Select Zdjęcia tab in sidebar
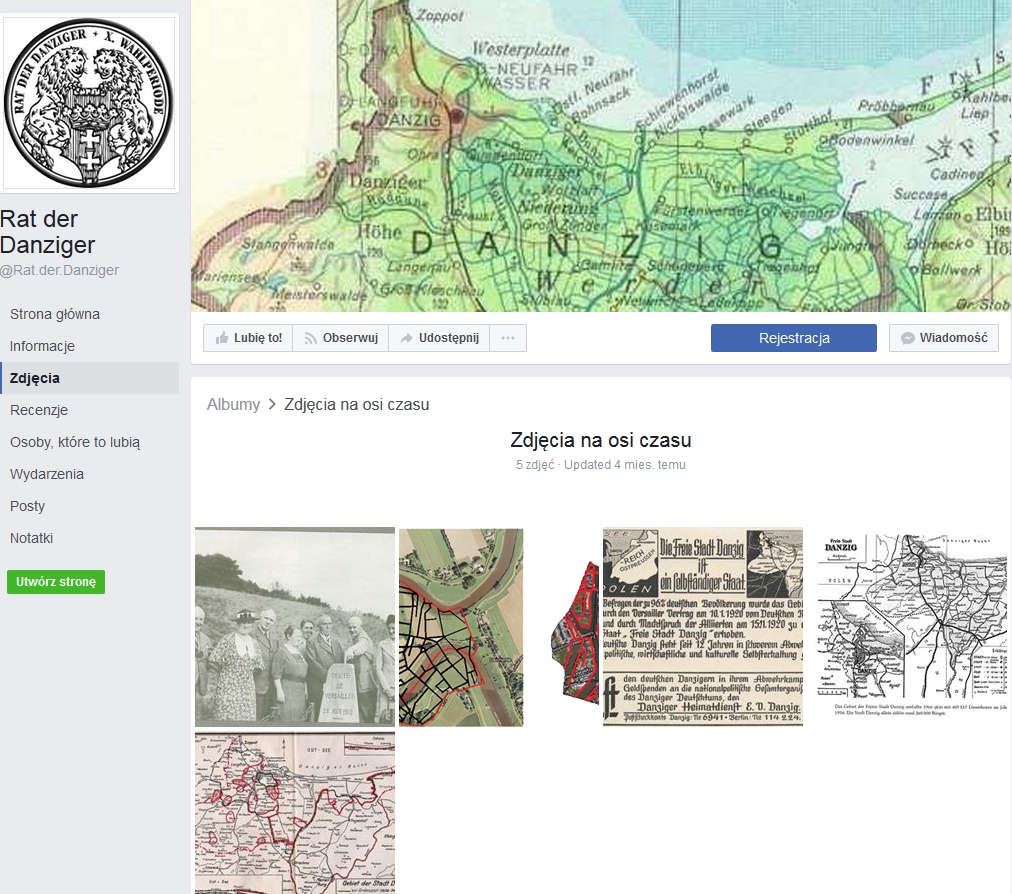Screen dimensions: 1012x894 coord(35,378)
